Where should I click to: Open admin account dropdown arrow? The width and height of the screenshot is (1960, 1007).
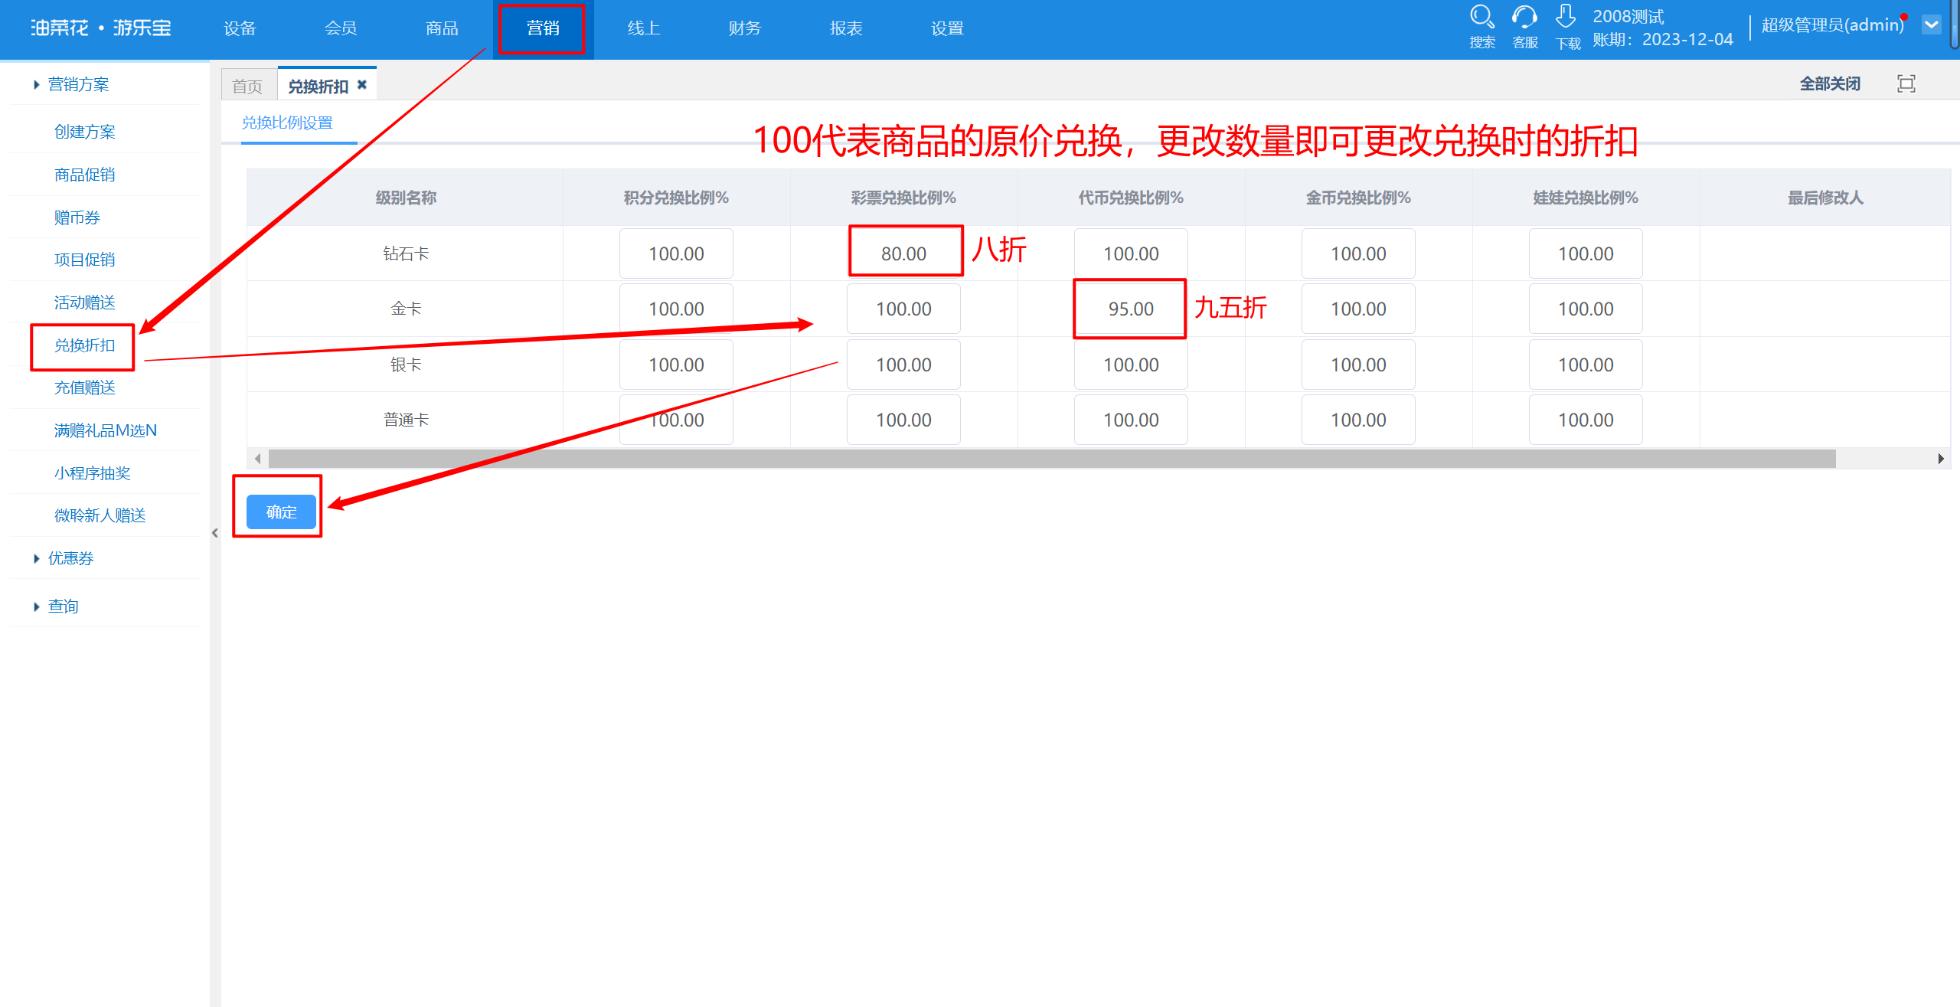pyautogui.click(x=1931, y=25)
